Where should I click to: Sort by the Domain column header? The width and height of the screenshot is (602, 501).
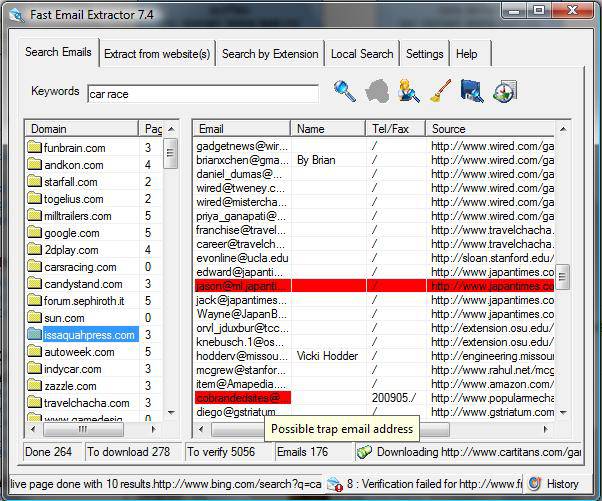(81, 129)
